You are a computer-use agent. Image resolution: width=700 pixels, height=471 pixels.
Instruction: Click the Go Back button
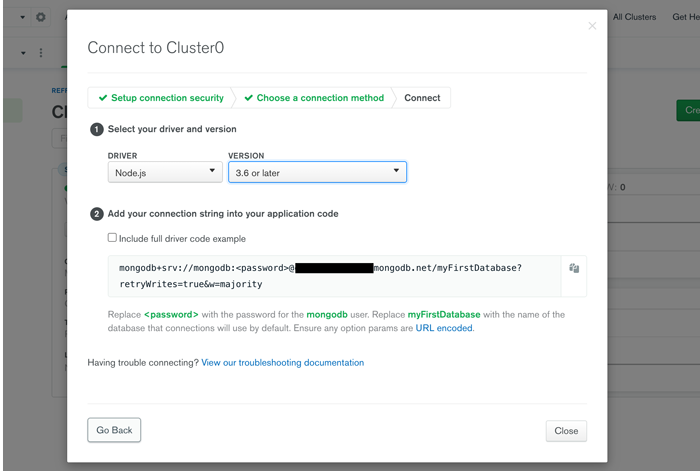[114, 430]
